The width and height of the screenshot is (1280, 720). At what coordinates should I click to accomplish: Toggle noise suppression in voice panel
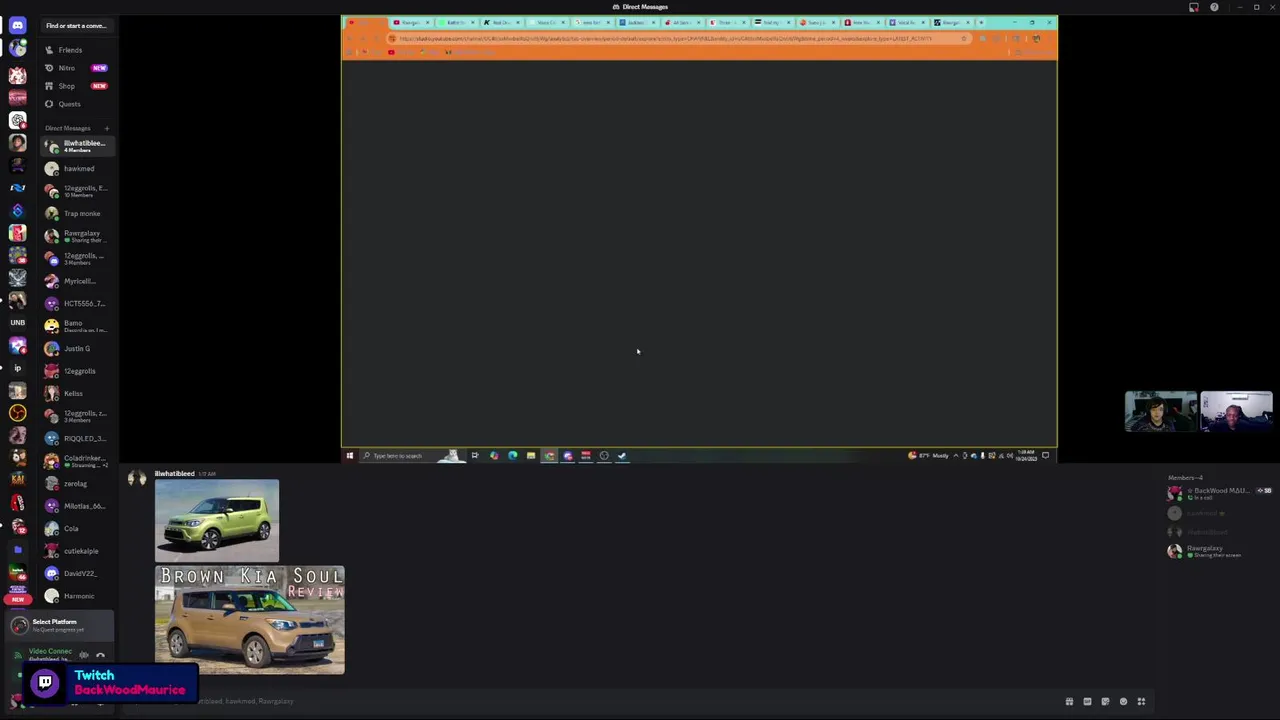(x=84, y=655)
